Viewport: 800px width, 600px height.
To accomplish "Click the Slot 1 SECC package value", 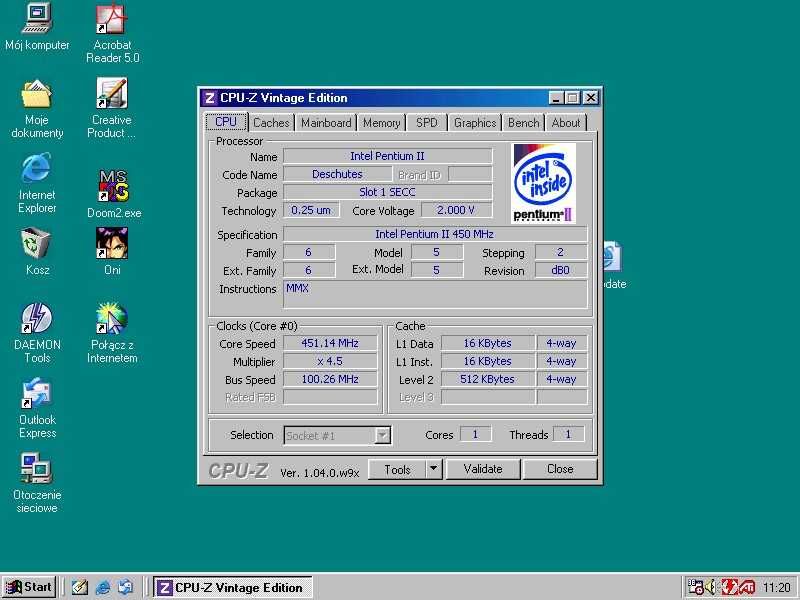I will pos(387,192).
